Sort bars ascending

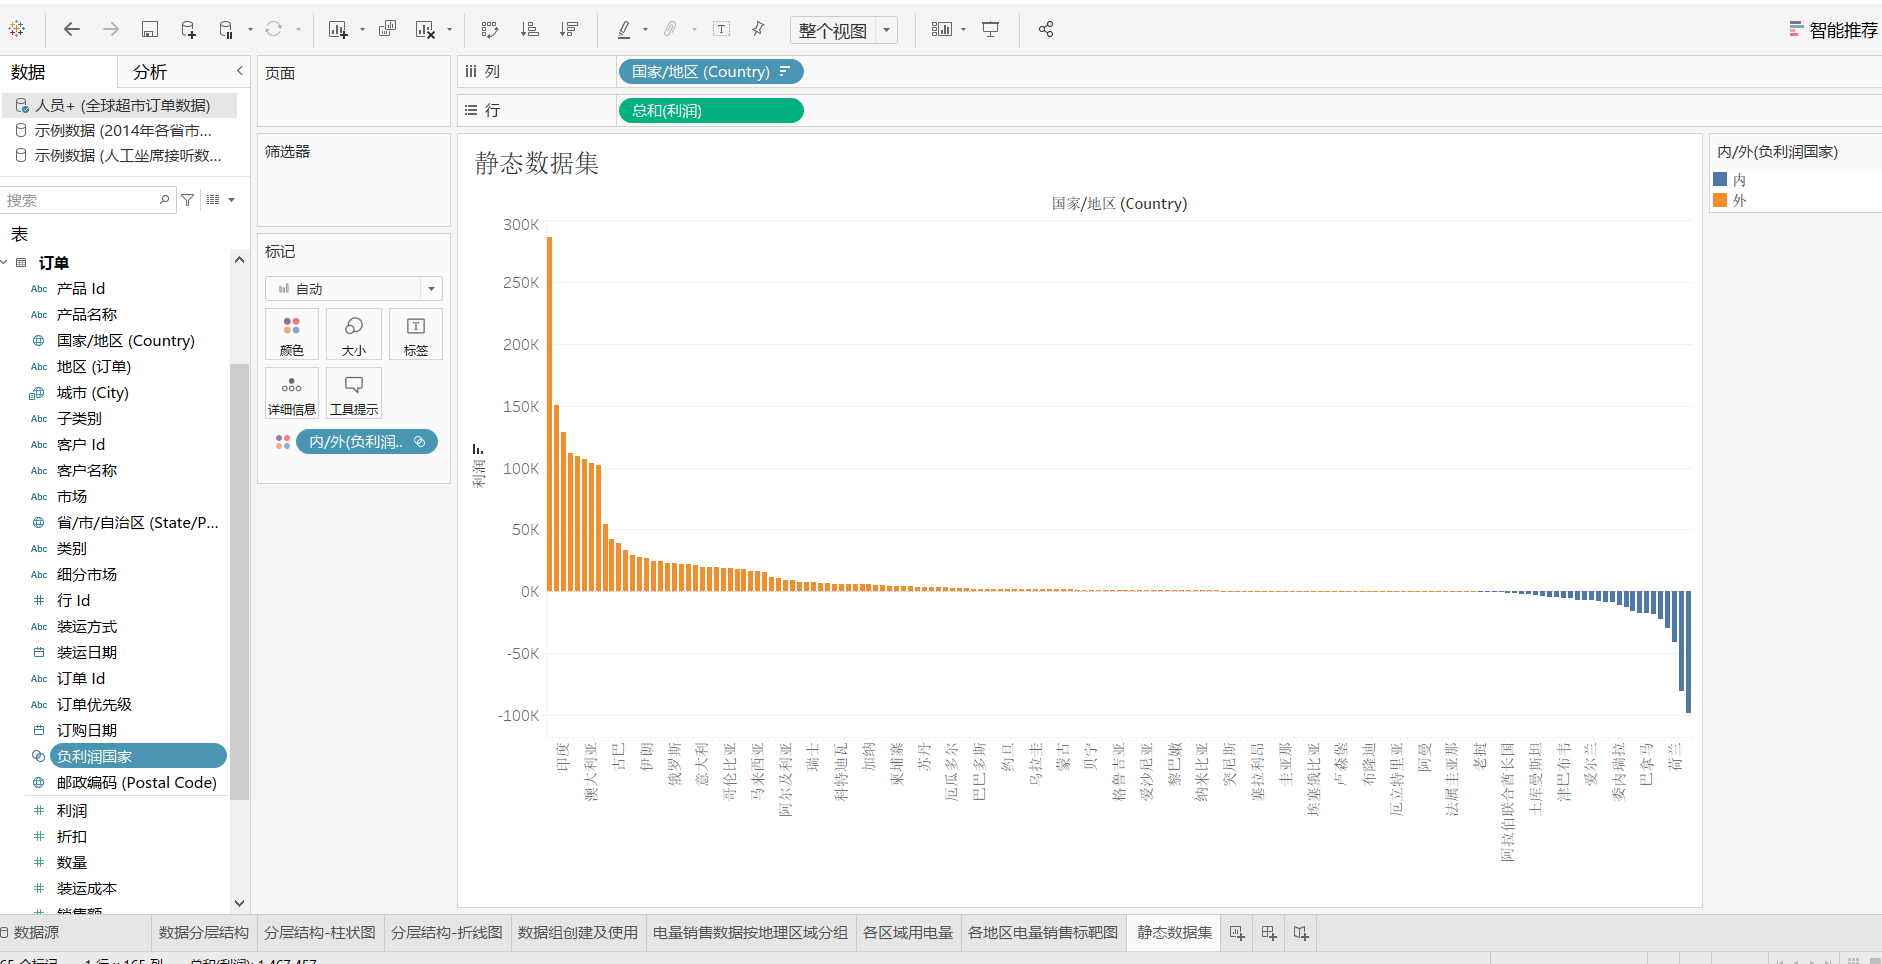530,29
